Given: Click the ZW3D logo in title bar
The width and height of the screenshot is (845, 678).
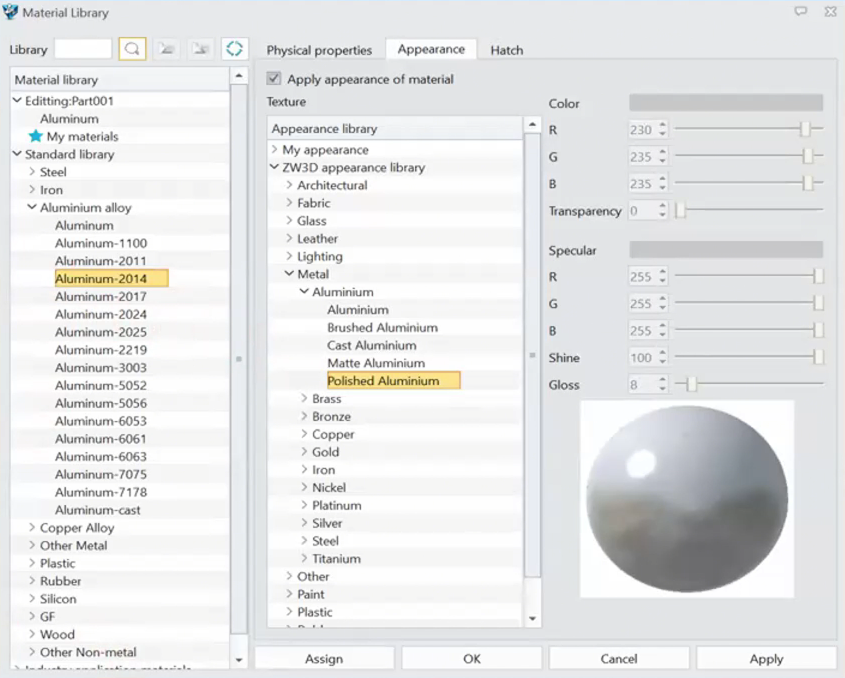Looking at the screenshot, I should pyautogui.click(x=11, y=13).
